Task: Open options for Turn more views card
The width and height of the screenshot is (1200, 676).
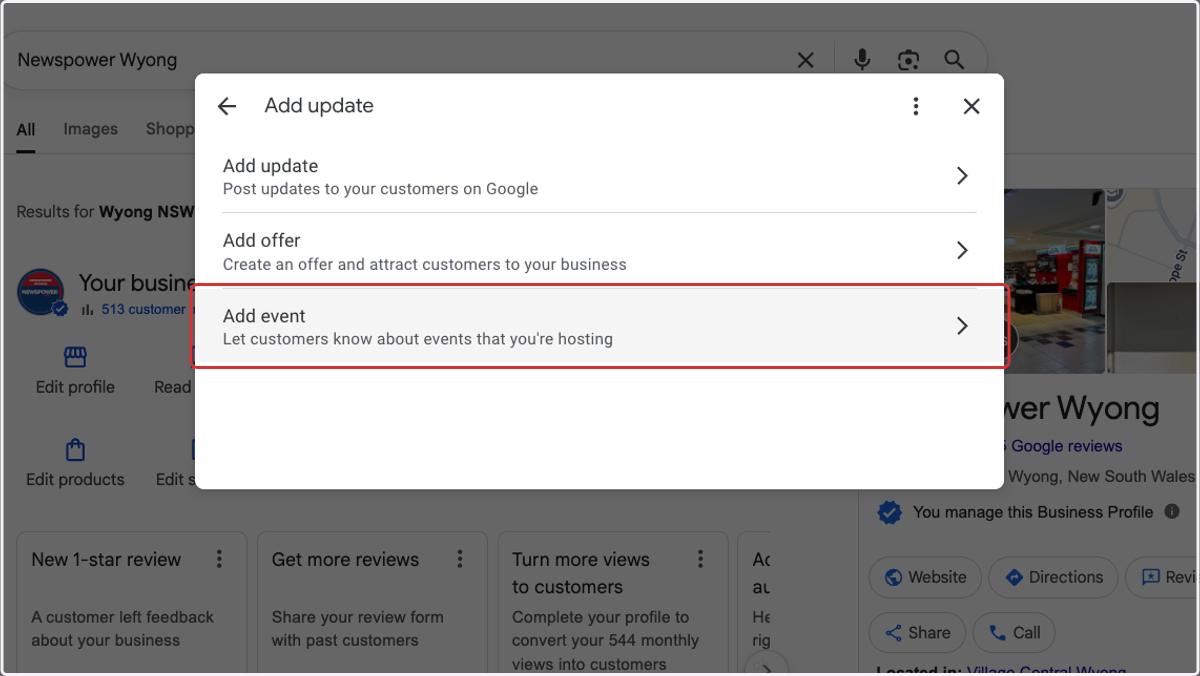Action: click(x=701, y=560)
